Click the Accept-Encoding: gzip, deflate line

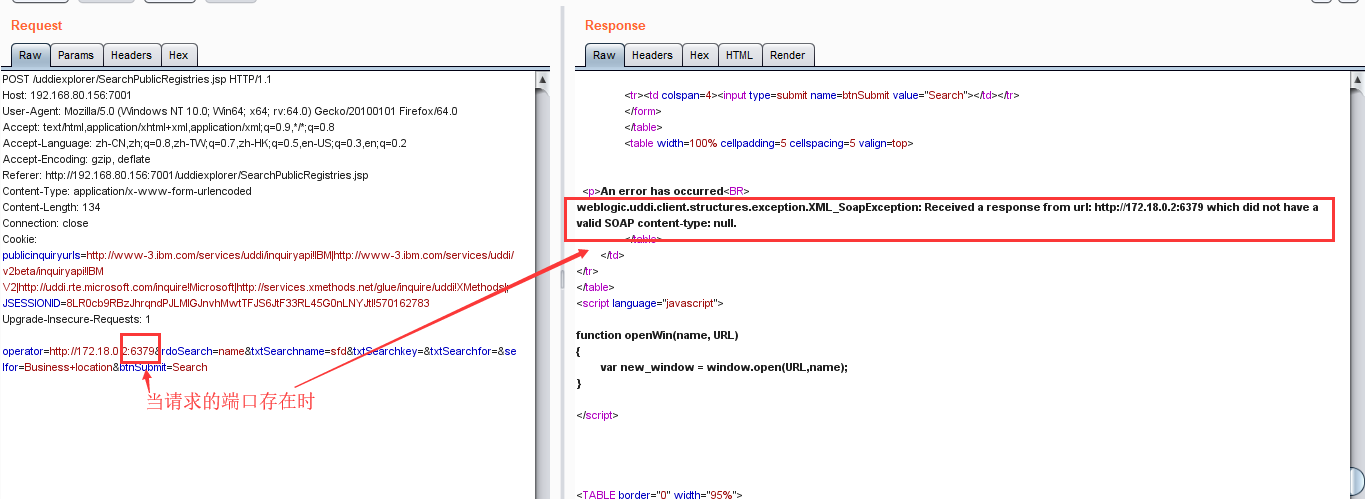(x=76, y=159)
